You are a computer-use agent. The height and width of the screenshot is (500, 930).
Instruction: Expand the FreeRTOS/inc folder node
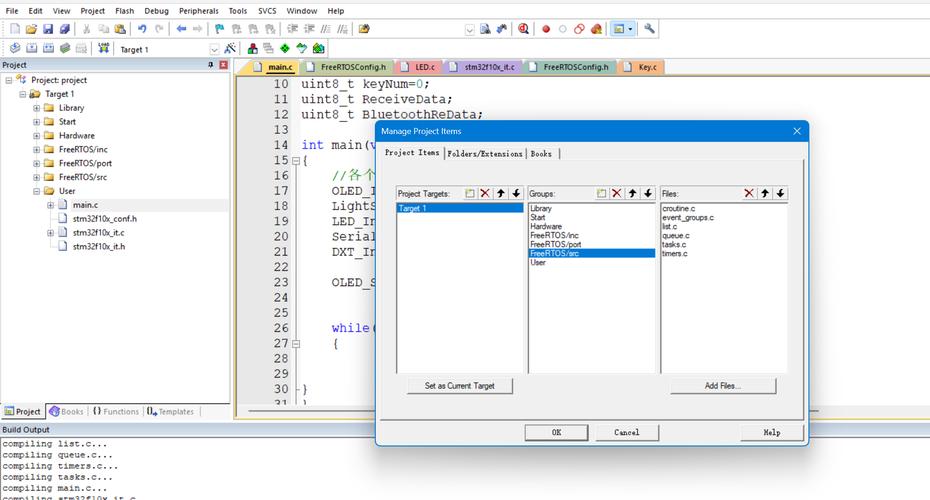pos(36,149)
